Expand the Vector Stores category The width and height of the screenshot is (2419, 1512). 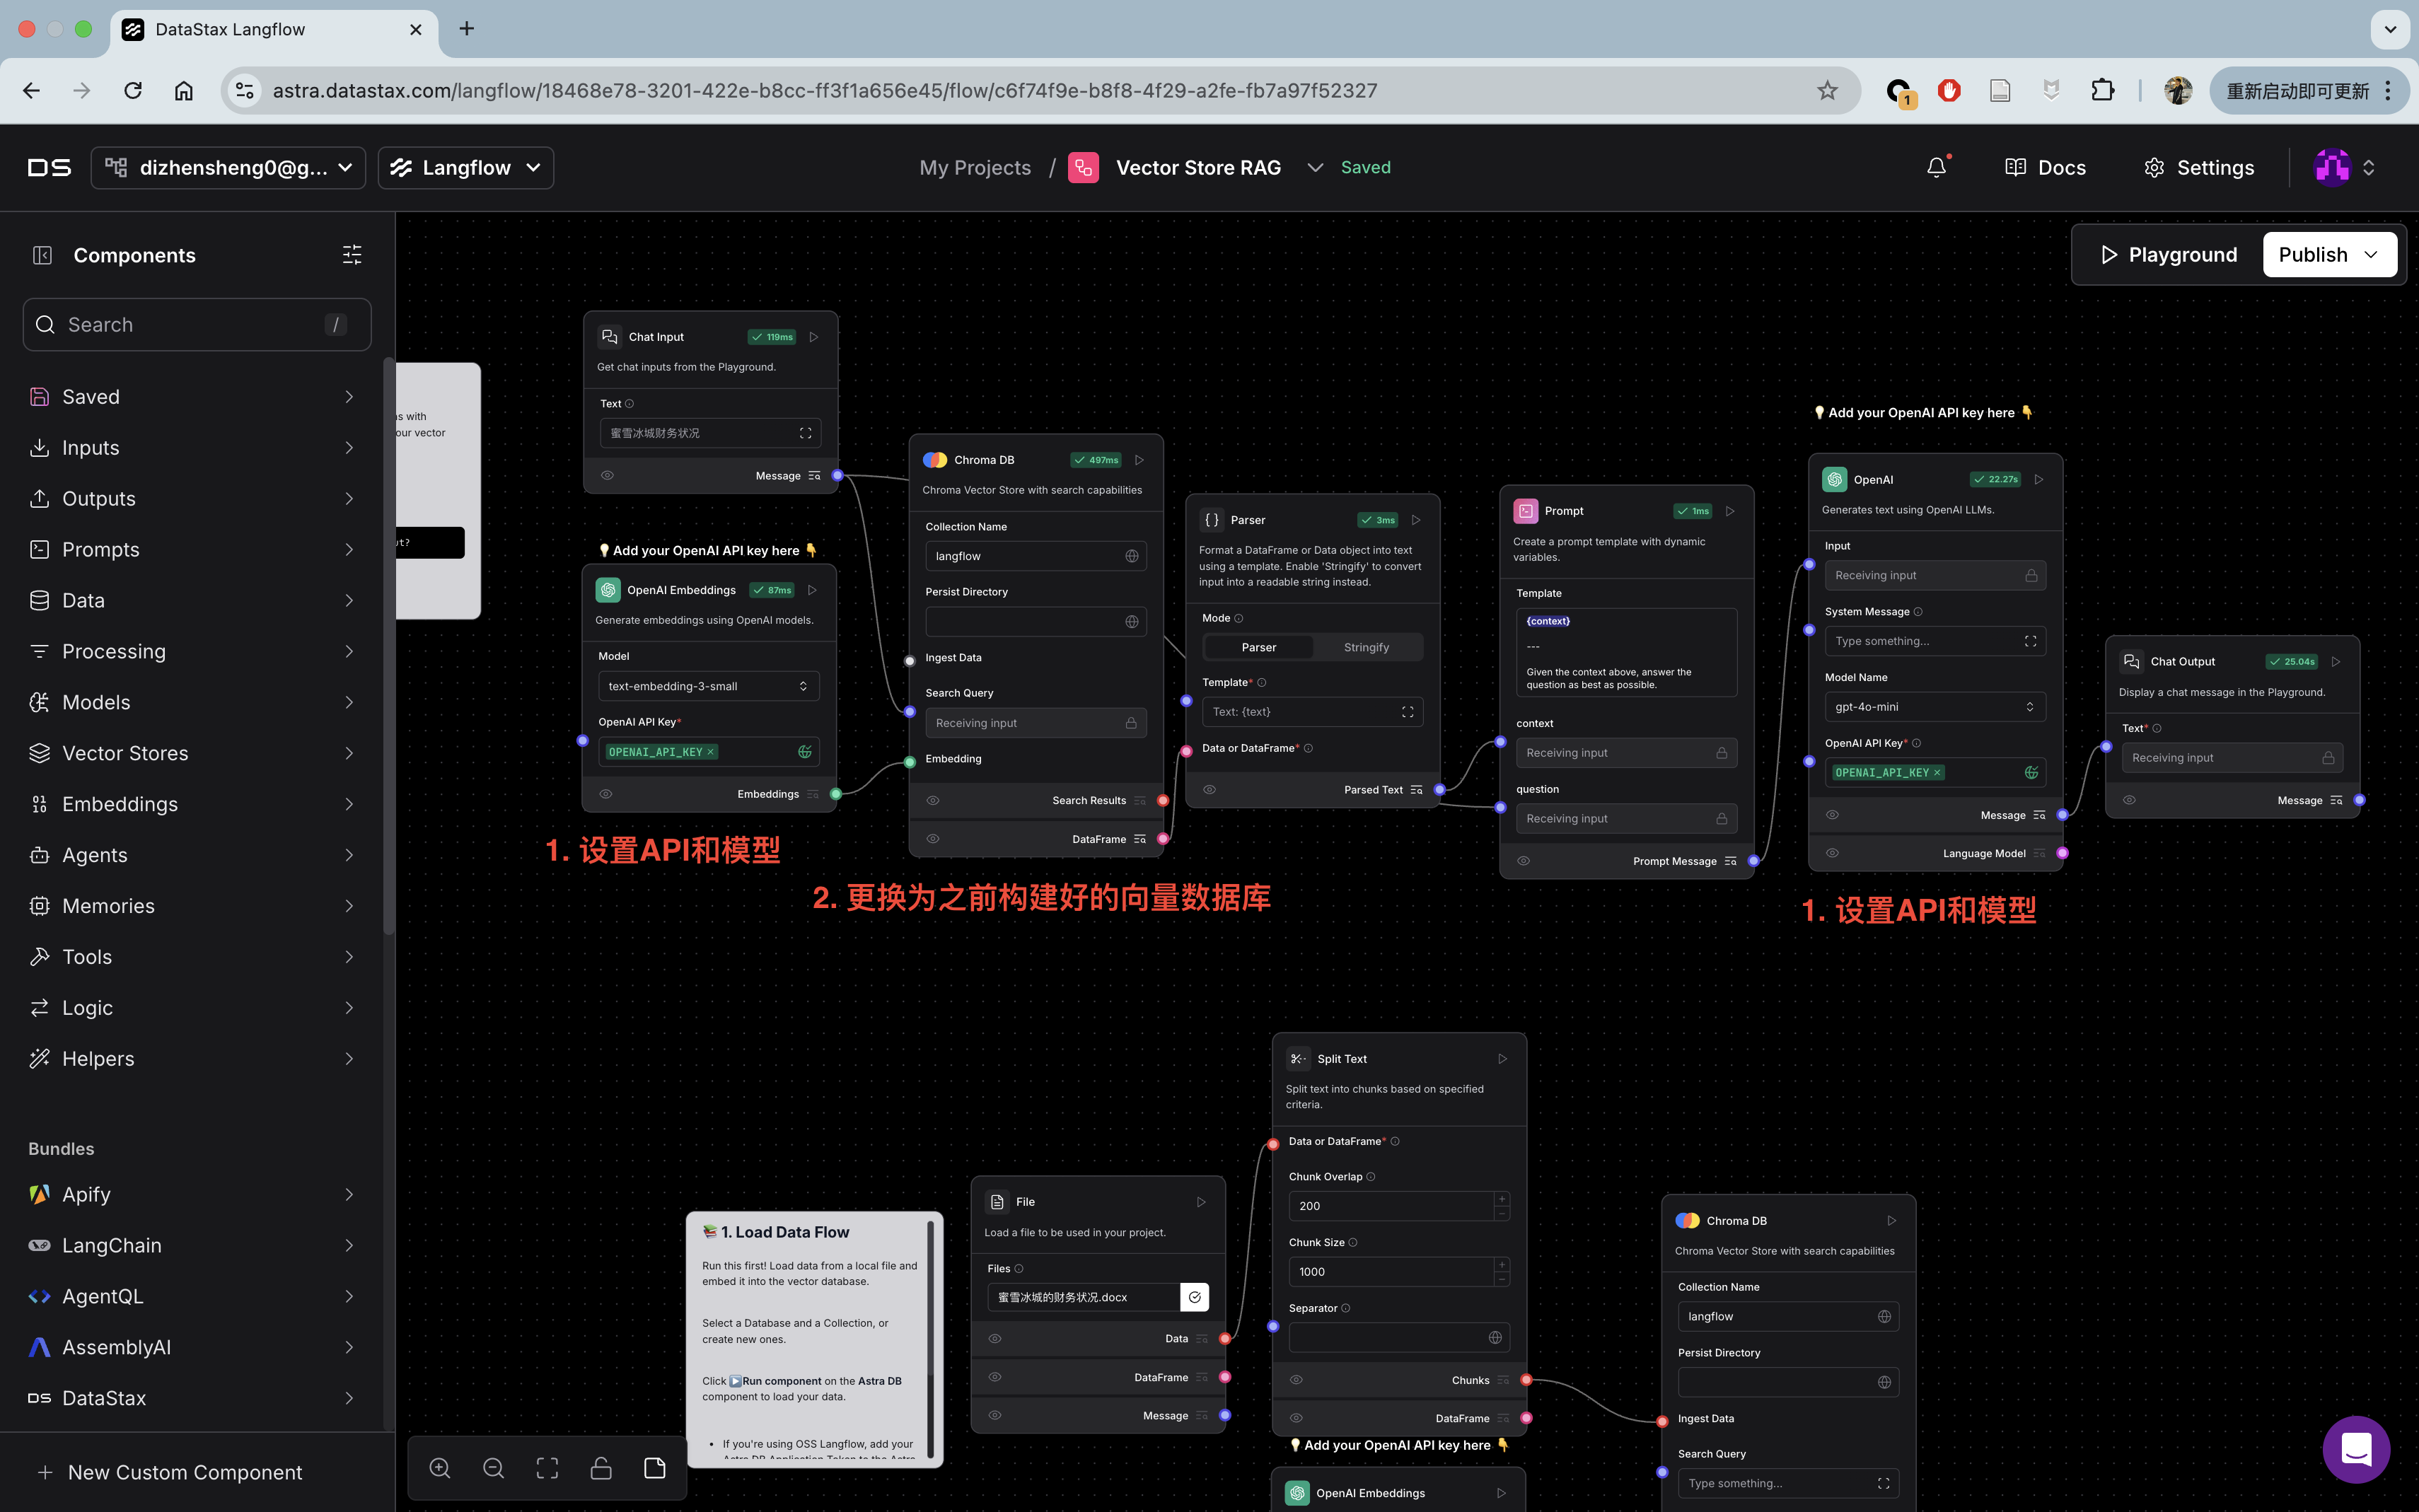coord(193,753)
